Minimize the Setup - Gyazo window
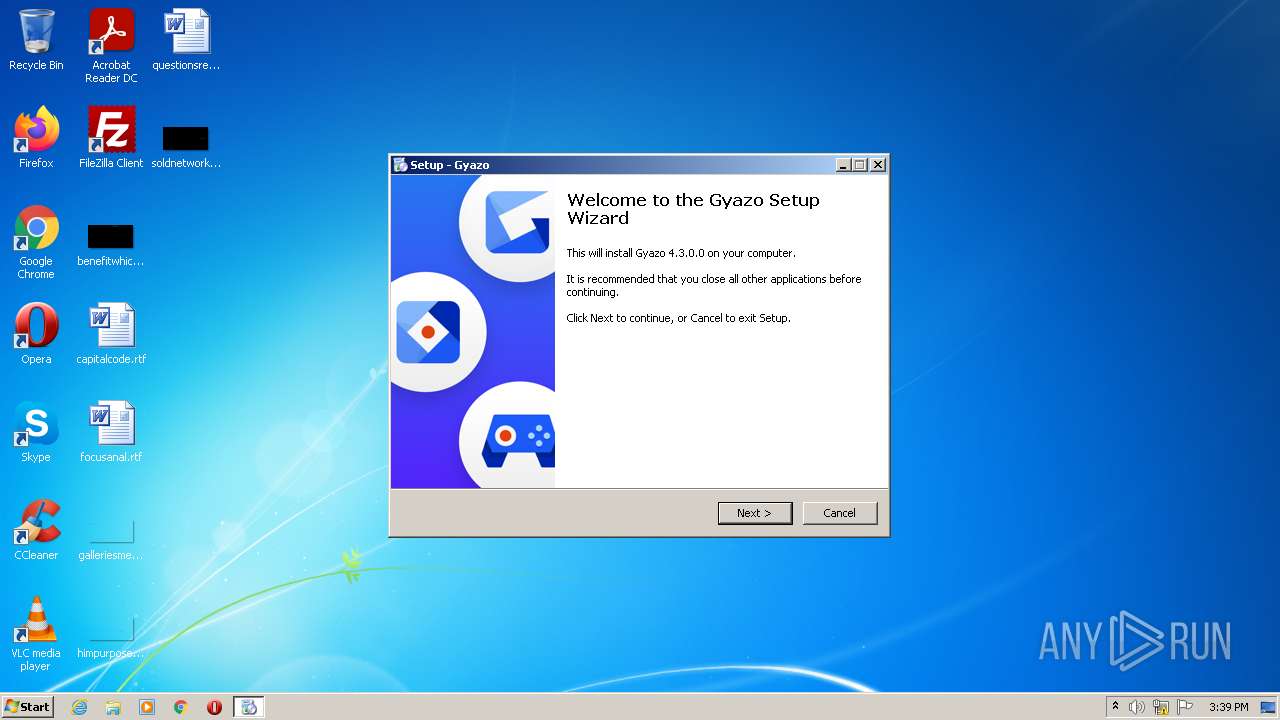This screenshot has height=720, width=1280. [x=843, y=165]
